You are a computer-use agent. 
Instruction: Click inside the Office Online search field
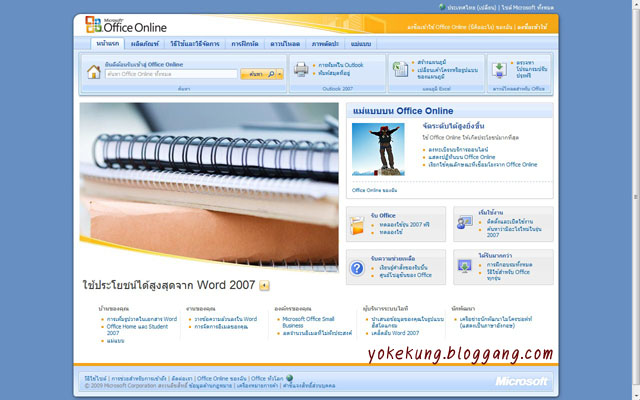171,74
